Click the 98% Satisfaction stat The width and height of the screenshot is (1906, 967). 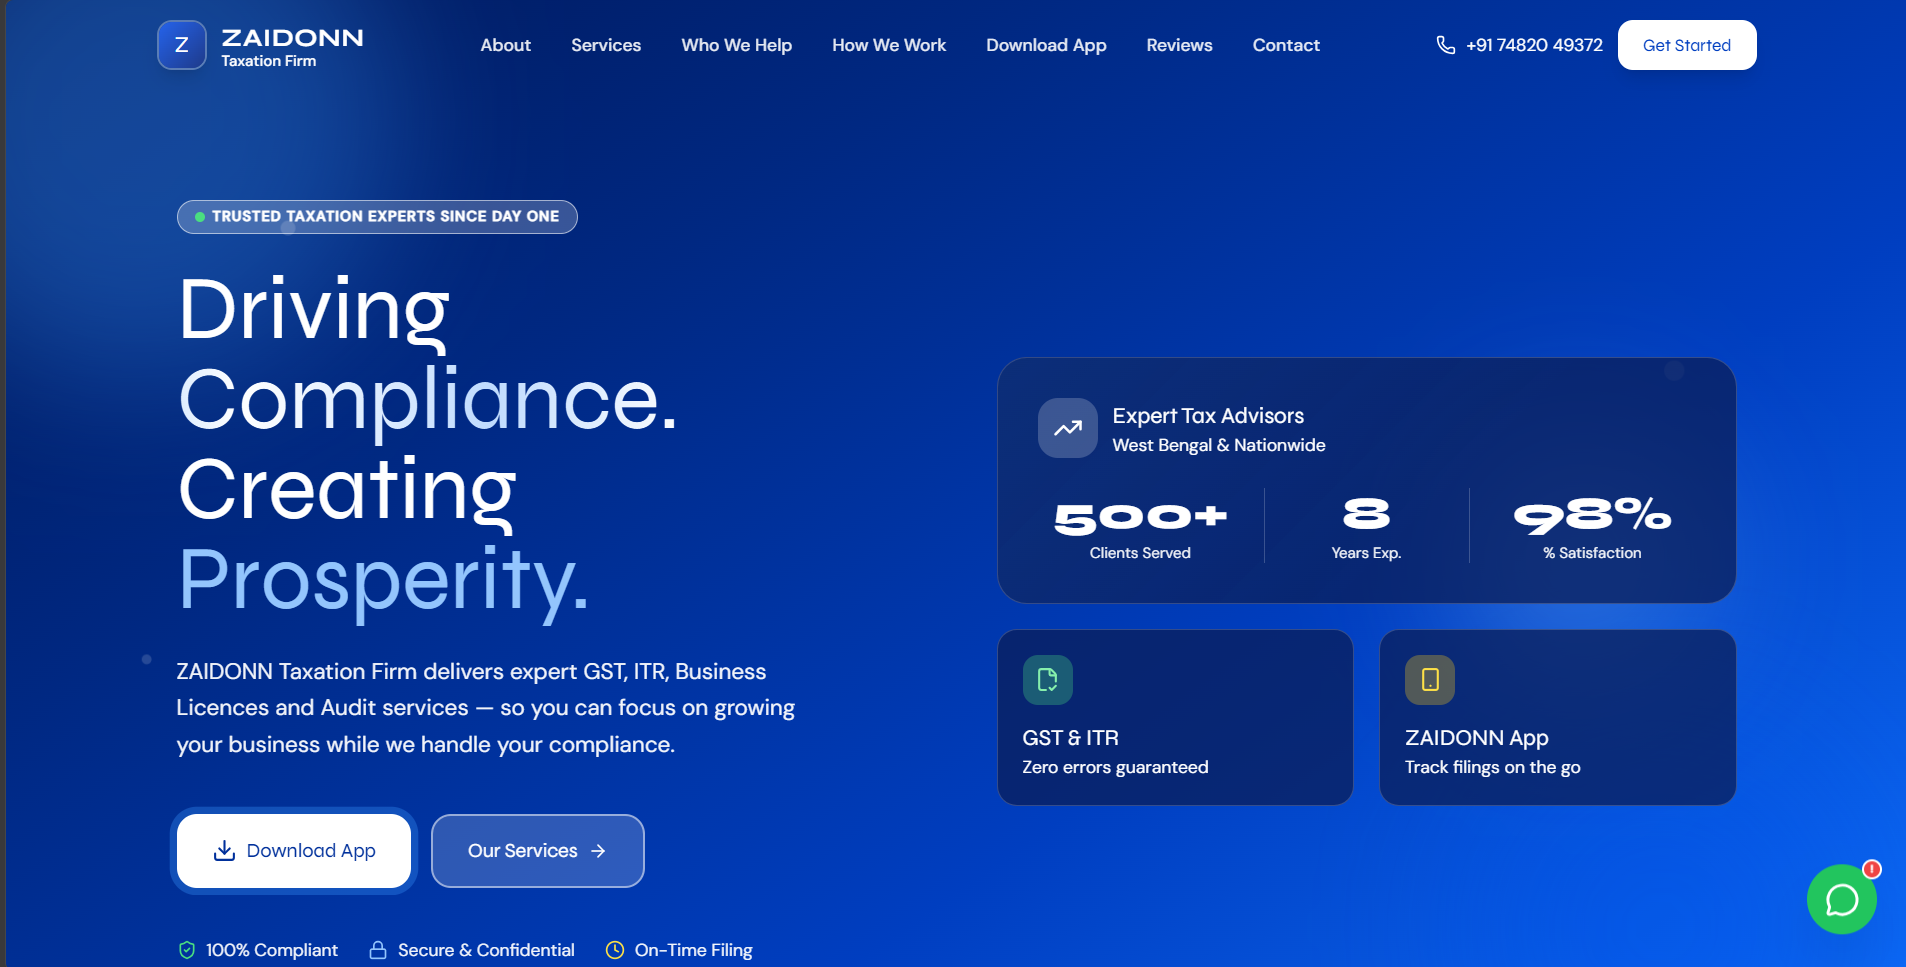(1592, 528)
